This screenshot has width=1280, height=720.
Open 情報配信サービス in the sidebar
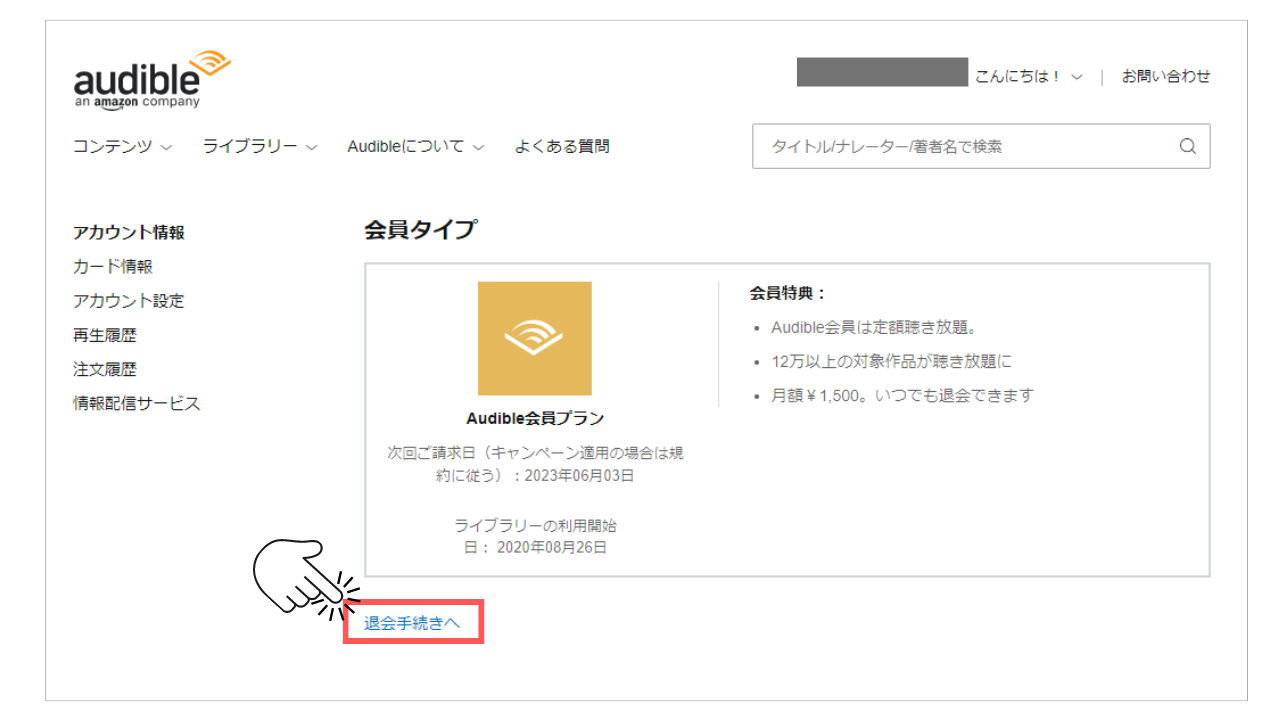[137, 403]
